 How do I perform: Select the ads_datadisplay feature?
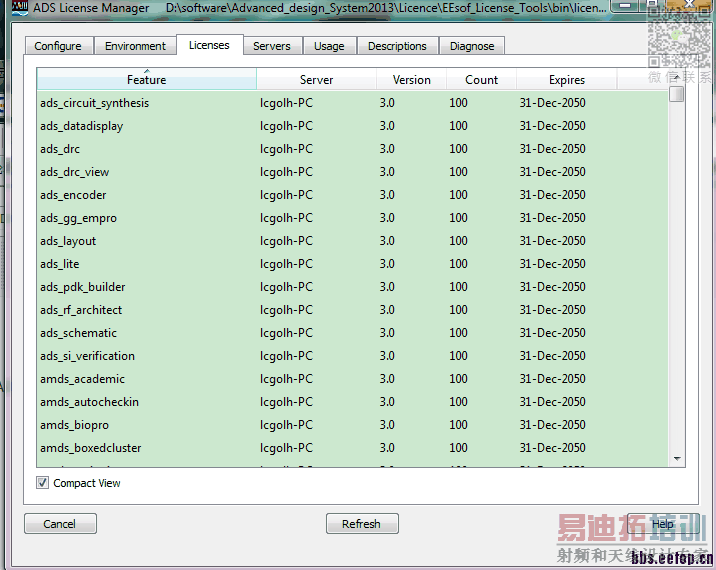[81, 126]
